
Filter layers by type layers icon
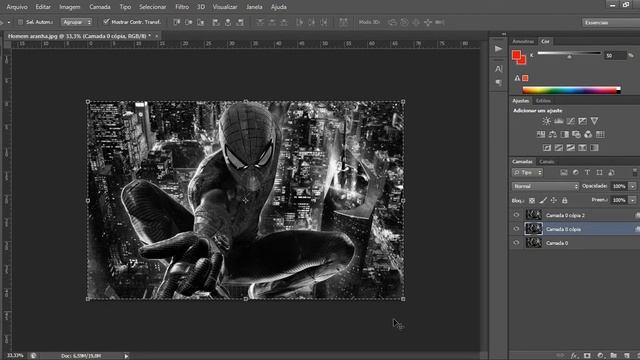(587, 173)
